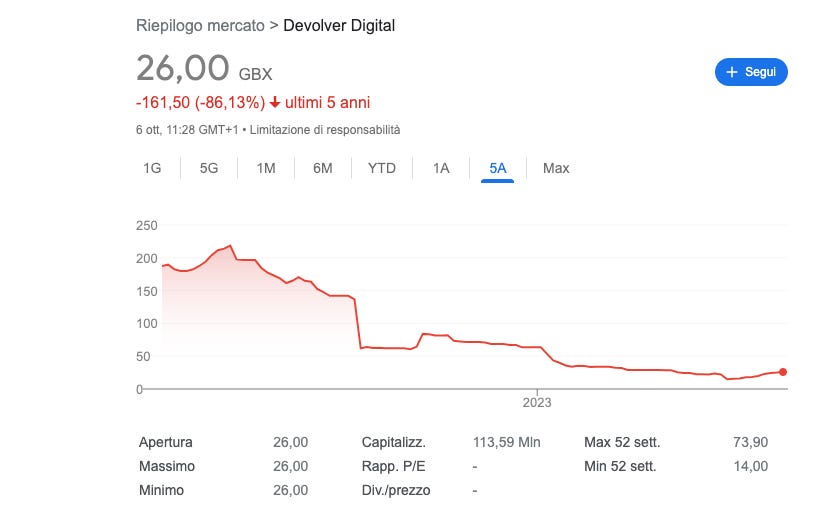Click the -161,50 (-86,13%) change text

click(x=200, y=102)
